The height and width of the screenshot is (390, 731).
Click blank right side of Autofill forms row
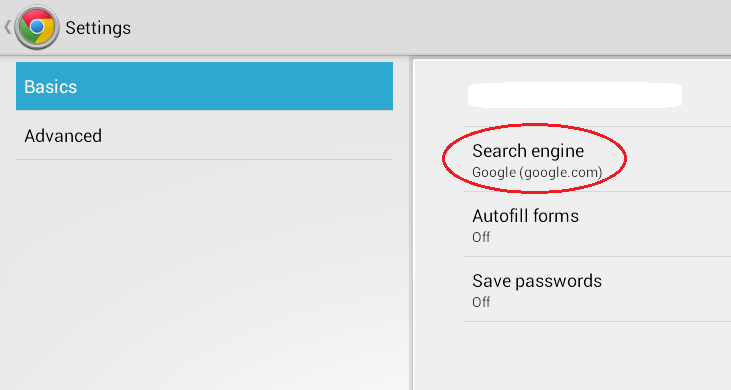(657, 224)
